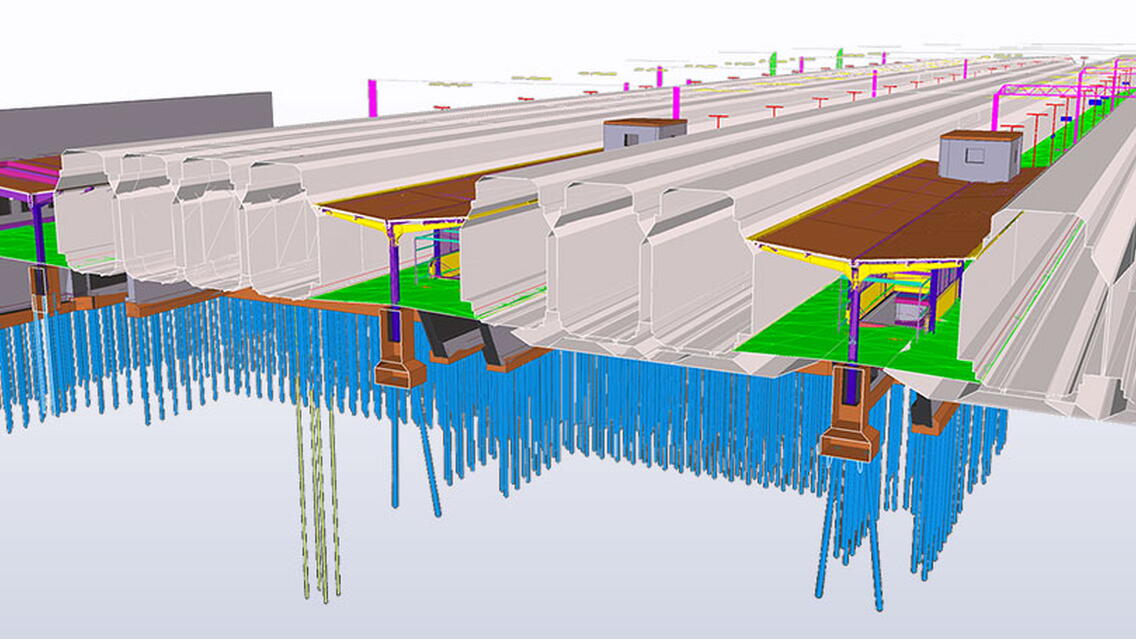This screenshot has width=1136, height=639.
Task: Pick the dark grey wall block at upper left
Action: (136, 123)
